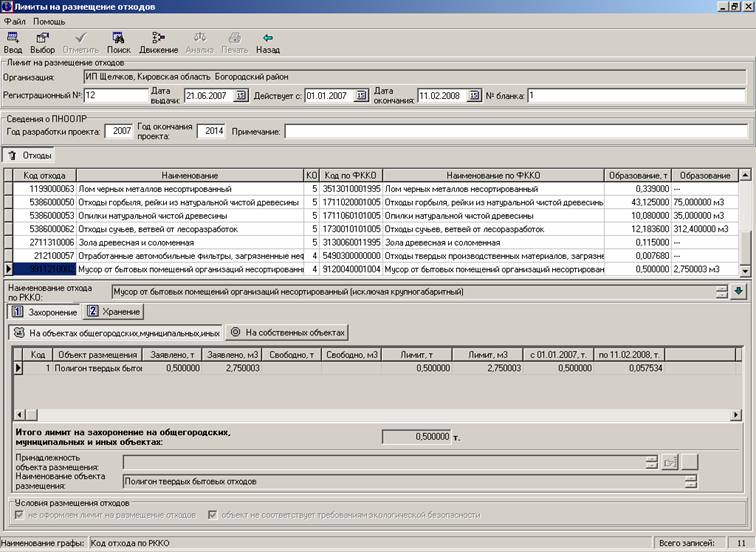The height and width of the screenshot is (552, 756).
Task: Switch to the Хранение tab
Action: click(x=113, y=311)
